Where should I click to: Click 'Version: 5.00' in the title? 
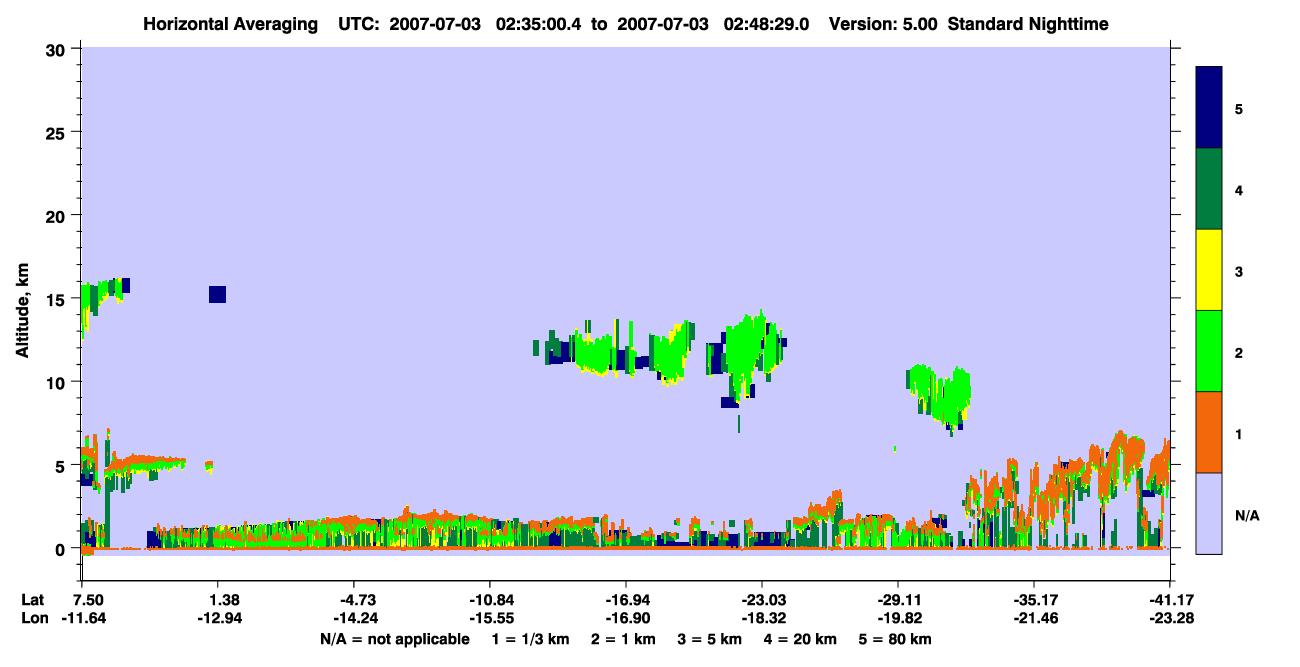click(881, 24)
